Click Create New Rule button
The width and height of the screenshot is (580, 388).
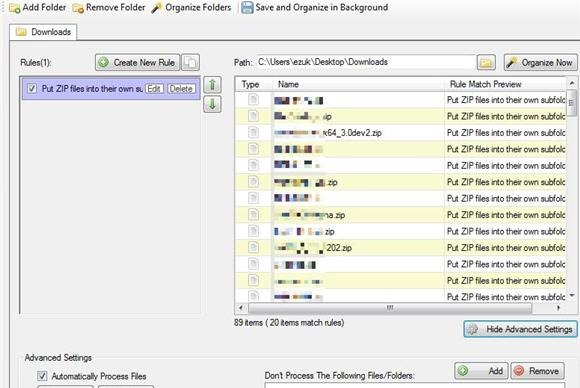(137, 62)
